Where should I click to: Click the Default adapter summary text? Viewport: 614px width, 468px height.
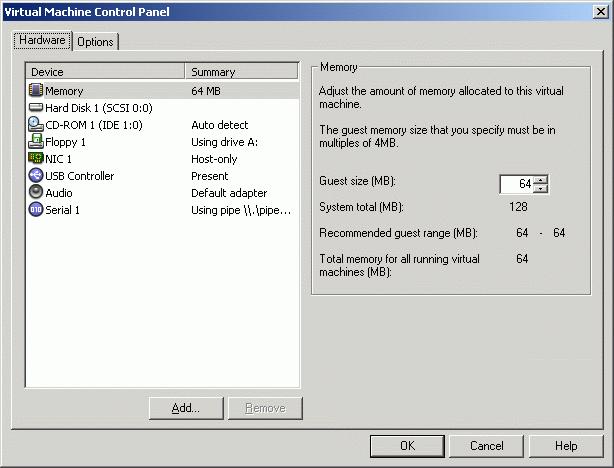[229, 193]
